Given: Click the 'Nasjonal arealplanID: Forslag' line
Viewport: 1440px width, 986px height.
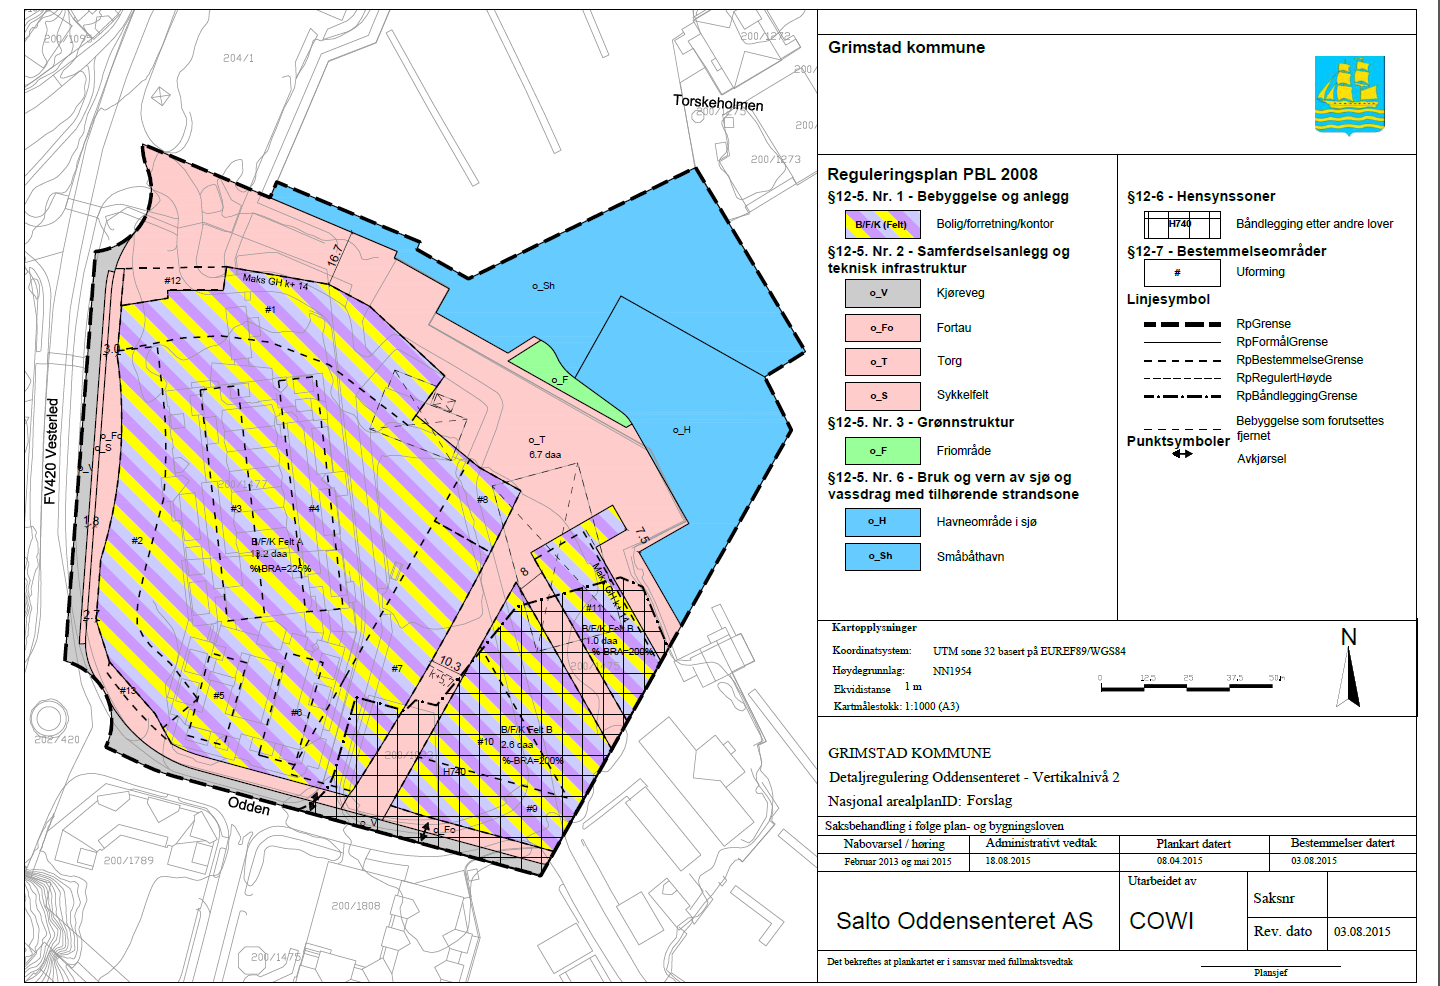Looking at the screenshot, I should [x=920, y=801].
